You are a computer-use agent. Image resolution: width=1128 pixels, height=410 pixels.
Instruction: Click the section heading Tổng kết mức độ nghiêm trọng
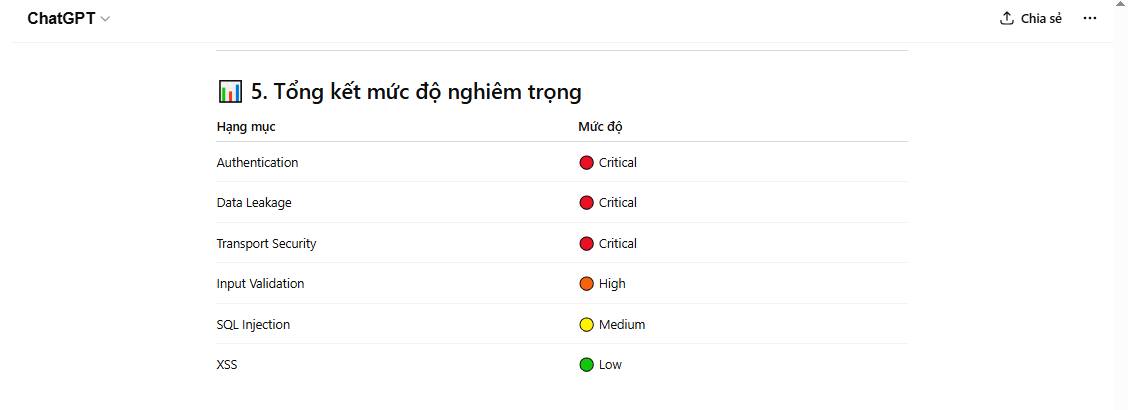[415, 92]
